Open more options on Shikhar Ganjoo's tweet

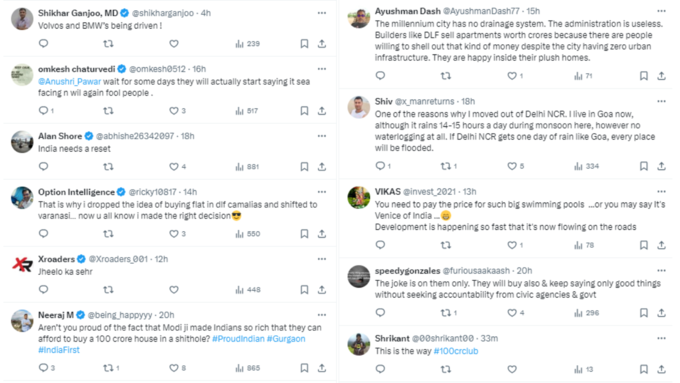(x=322, y=13)
